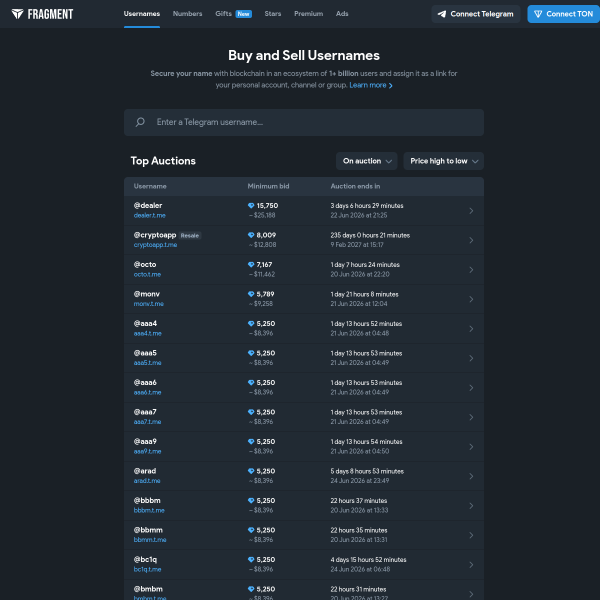Click the '22 hours 35 minutes' text

coord(359,530)
